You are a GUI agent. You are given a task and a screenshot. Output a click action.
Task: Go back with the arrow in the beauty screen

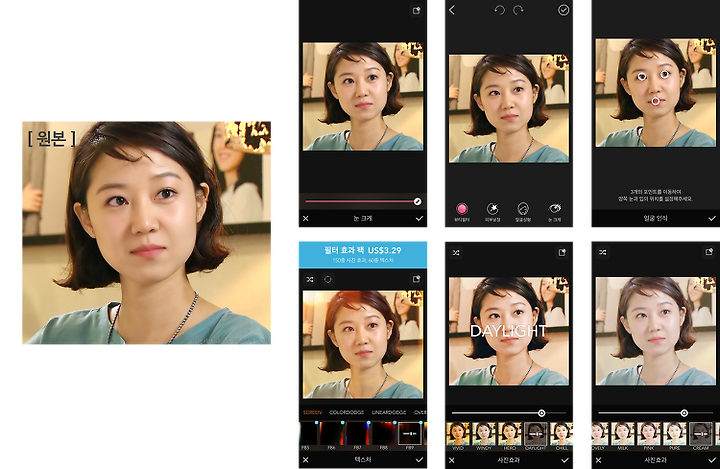[x=452, y=10]
